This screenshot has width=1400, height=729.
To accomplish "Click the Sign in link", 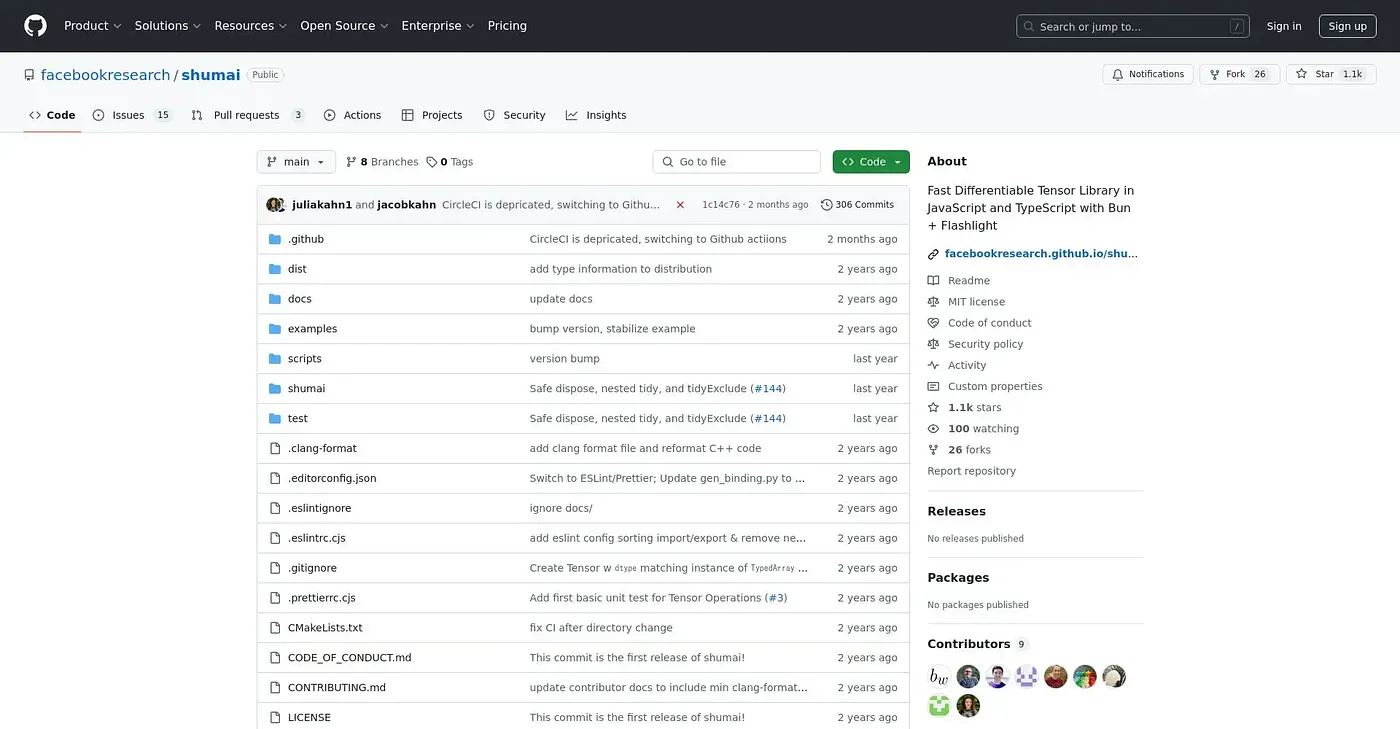I will [1284, 26].
